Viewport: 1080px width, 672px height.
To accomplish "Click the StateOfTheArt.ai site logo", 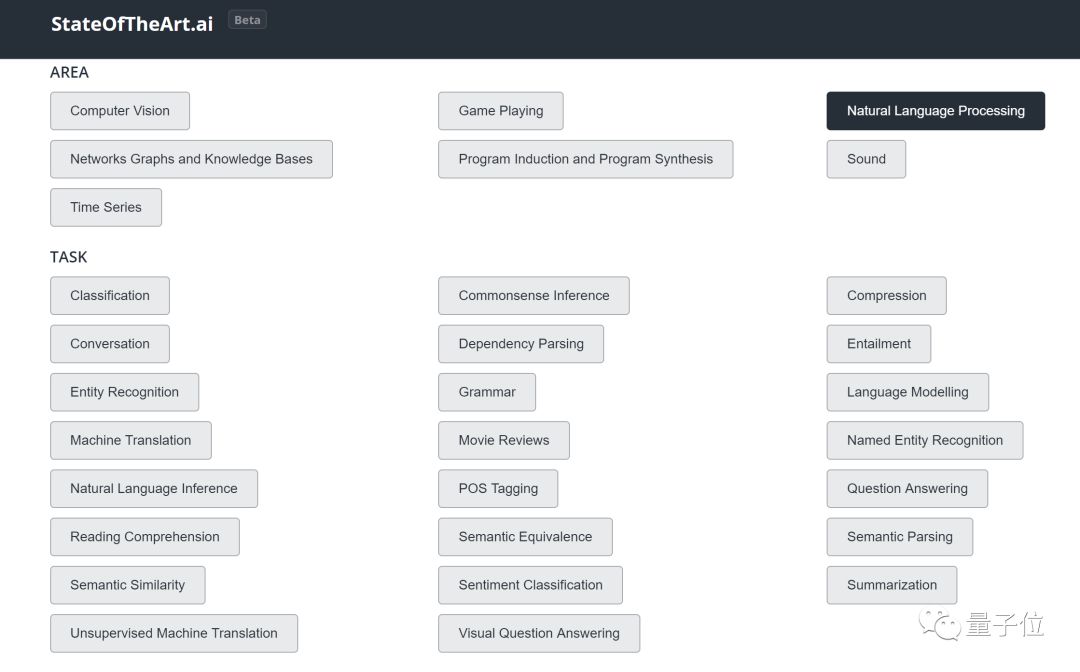I will click(x=132, y=25).
